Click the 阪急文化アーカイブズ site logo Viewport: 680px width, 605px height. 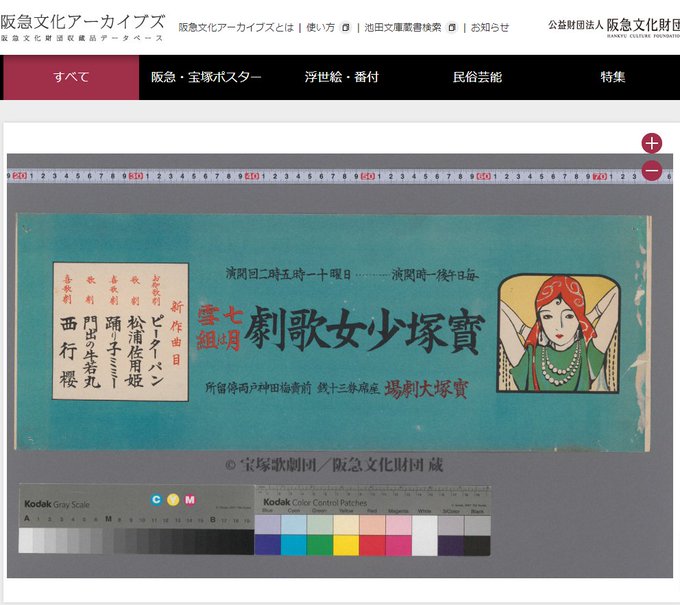[82, 27]
